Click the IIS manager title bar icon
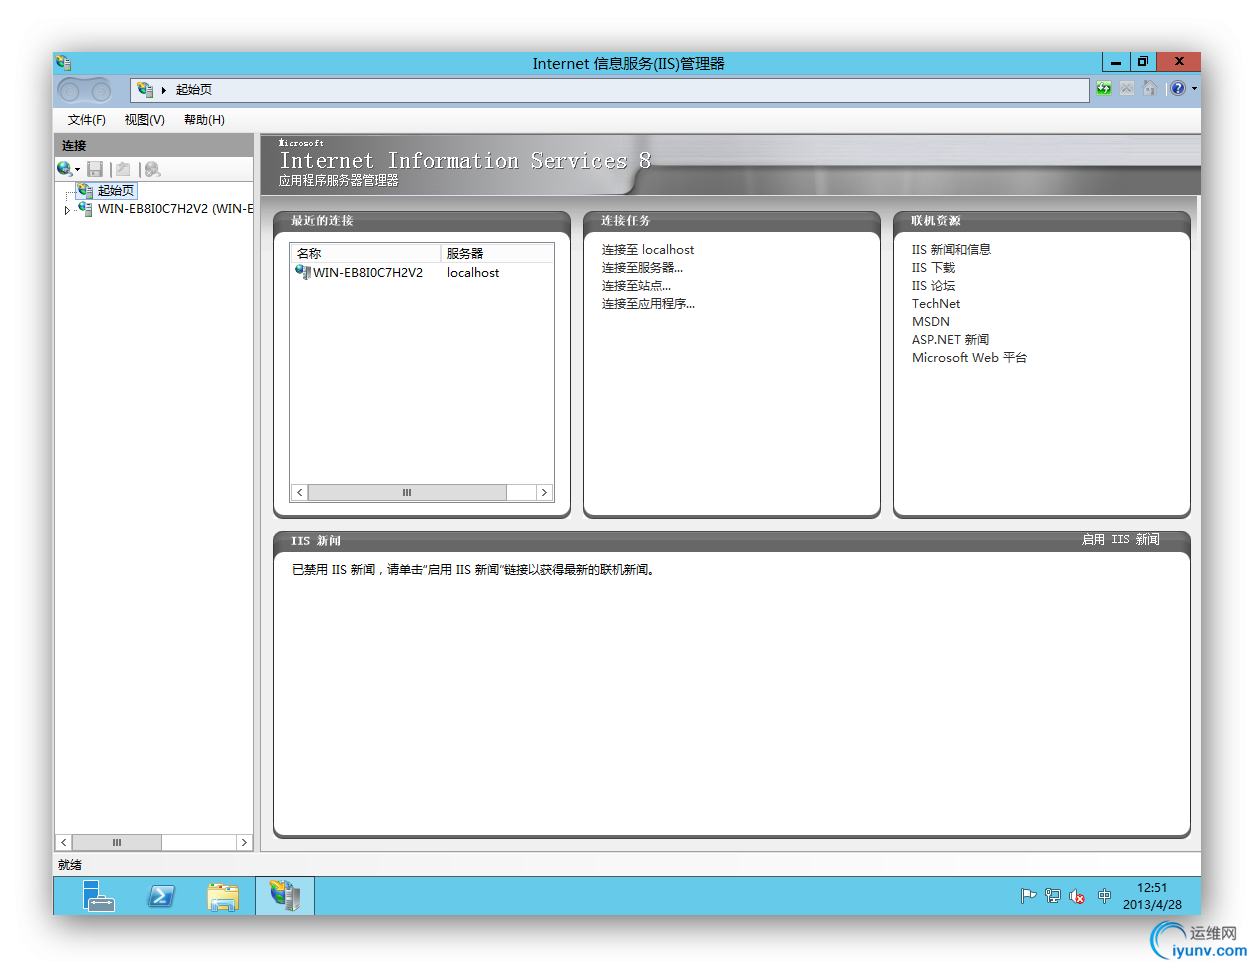This screenshot has height=967, width=1253. (x=64, y=62)
